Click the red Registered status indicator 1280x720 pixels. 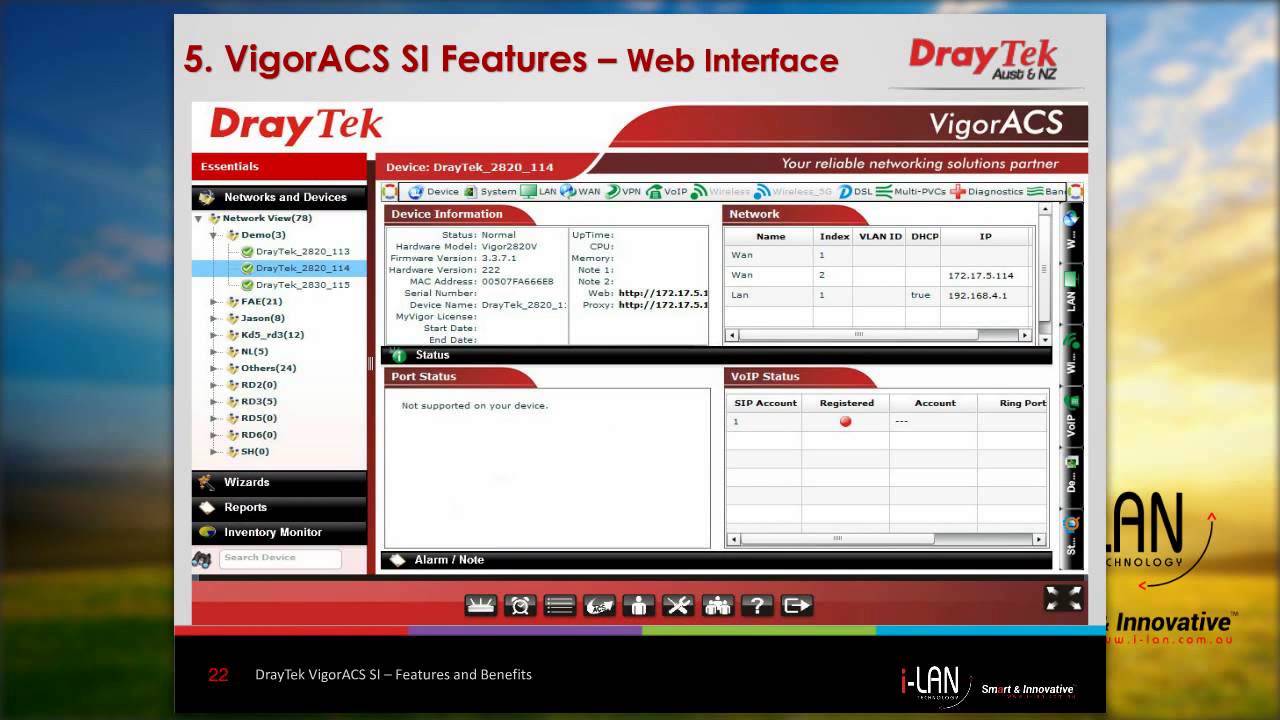[846, 422]
